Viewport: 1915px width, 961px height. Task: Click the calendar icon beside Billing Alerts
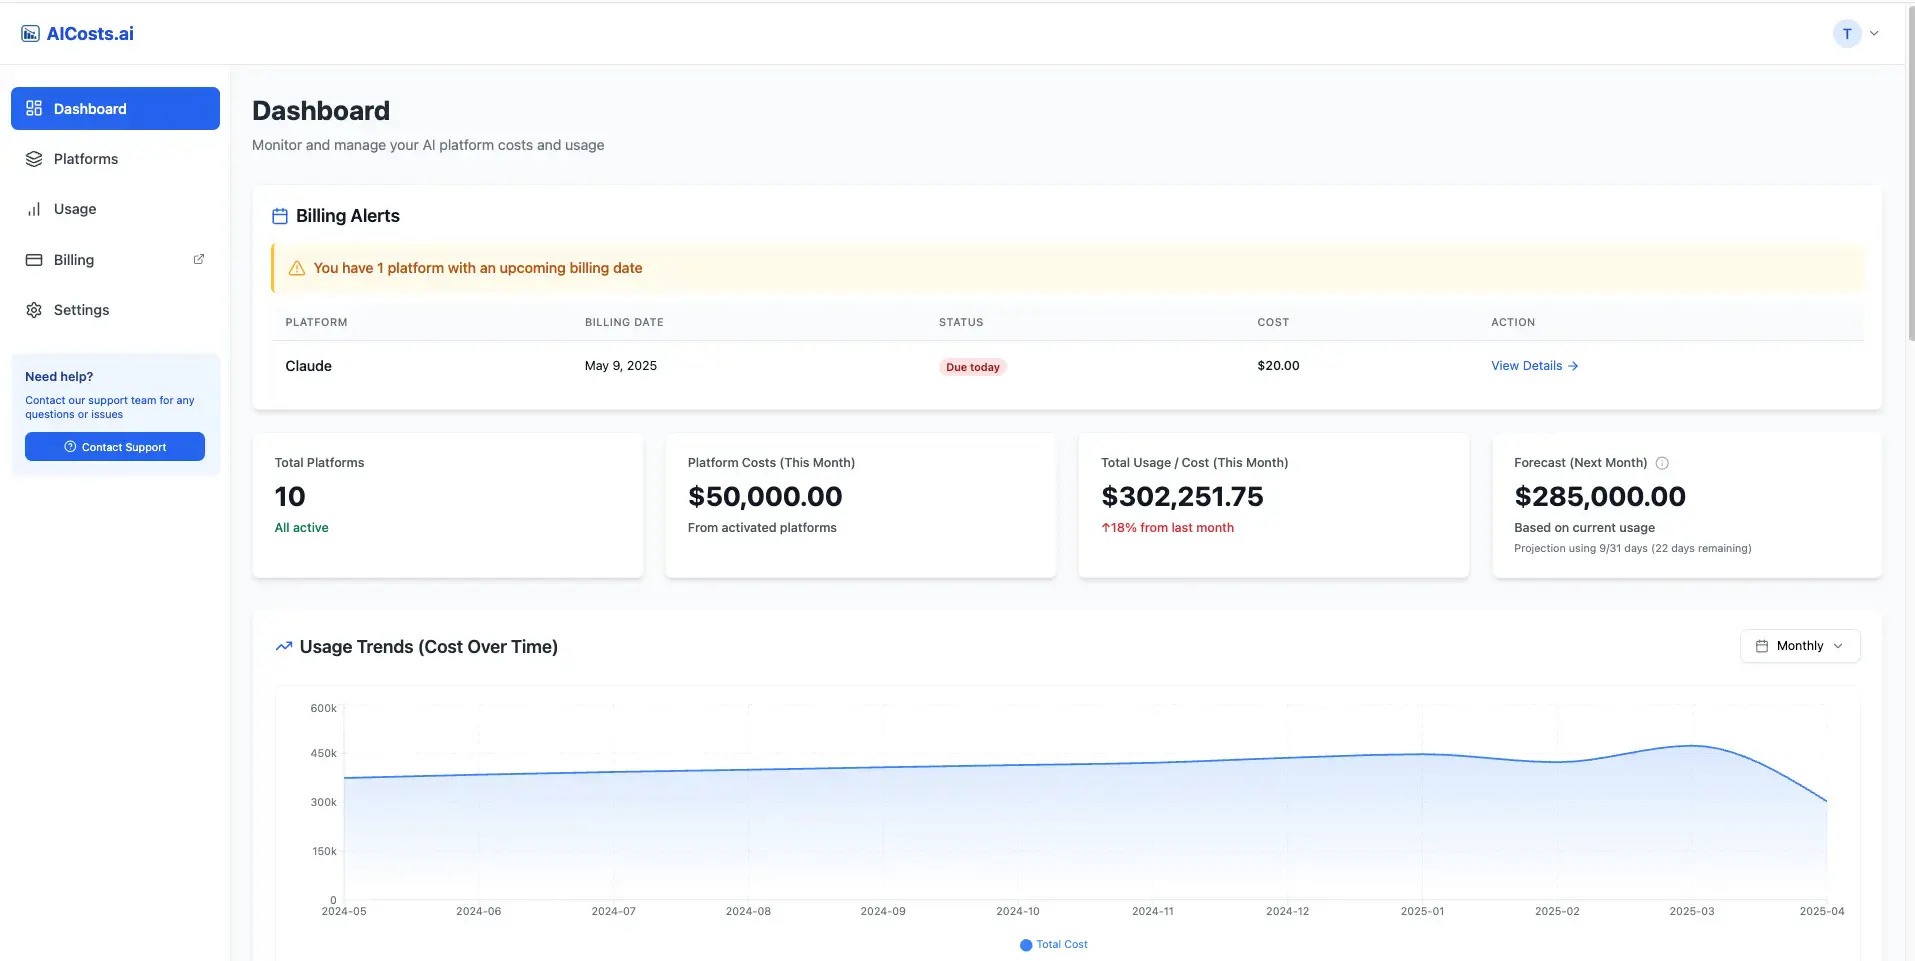click(x=280, y=216)
